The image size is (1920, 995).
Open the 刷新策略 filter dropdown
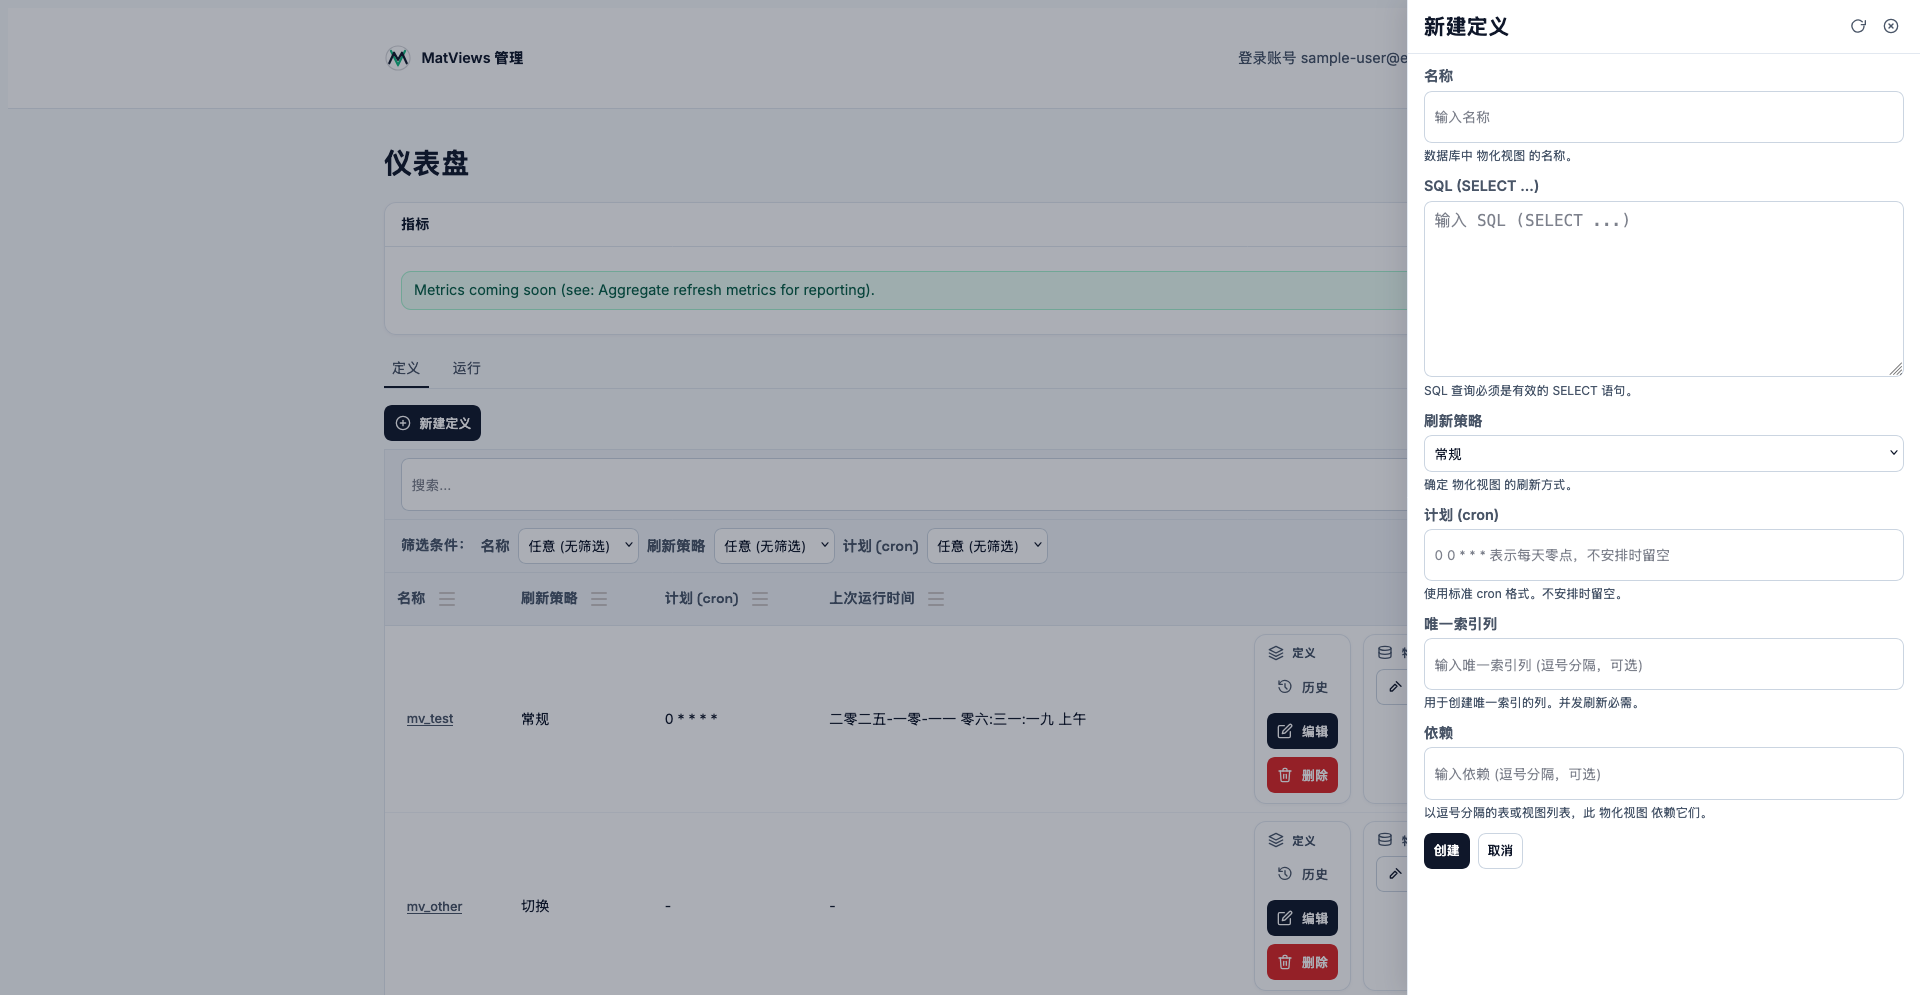point(775,546)
